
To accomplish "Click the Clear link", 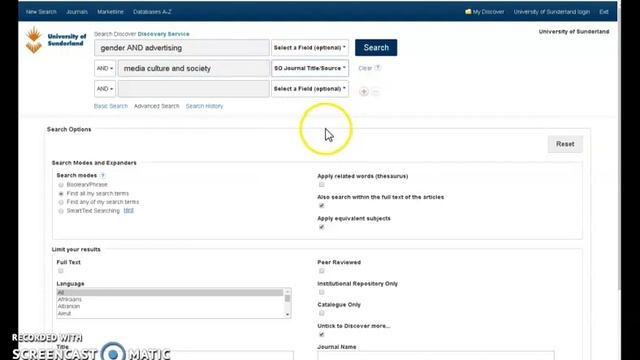I will [x=365, y=68].
